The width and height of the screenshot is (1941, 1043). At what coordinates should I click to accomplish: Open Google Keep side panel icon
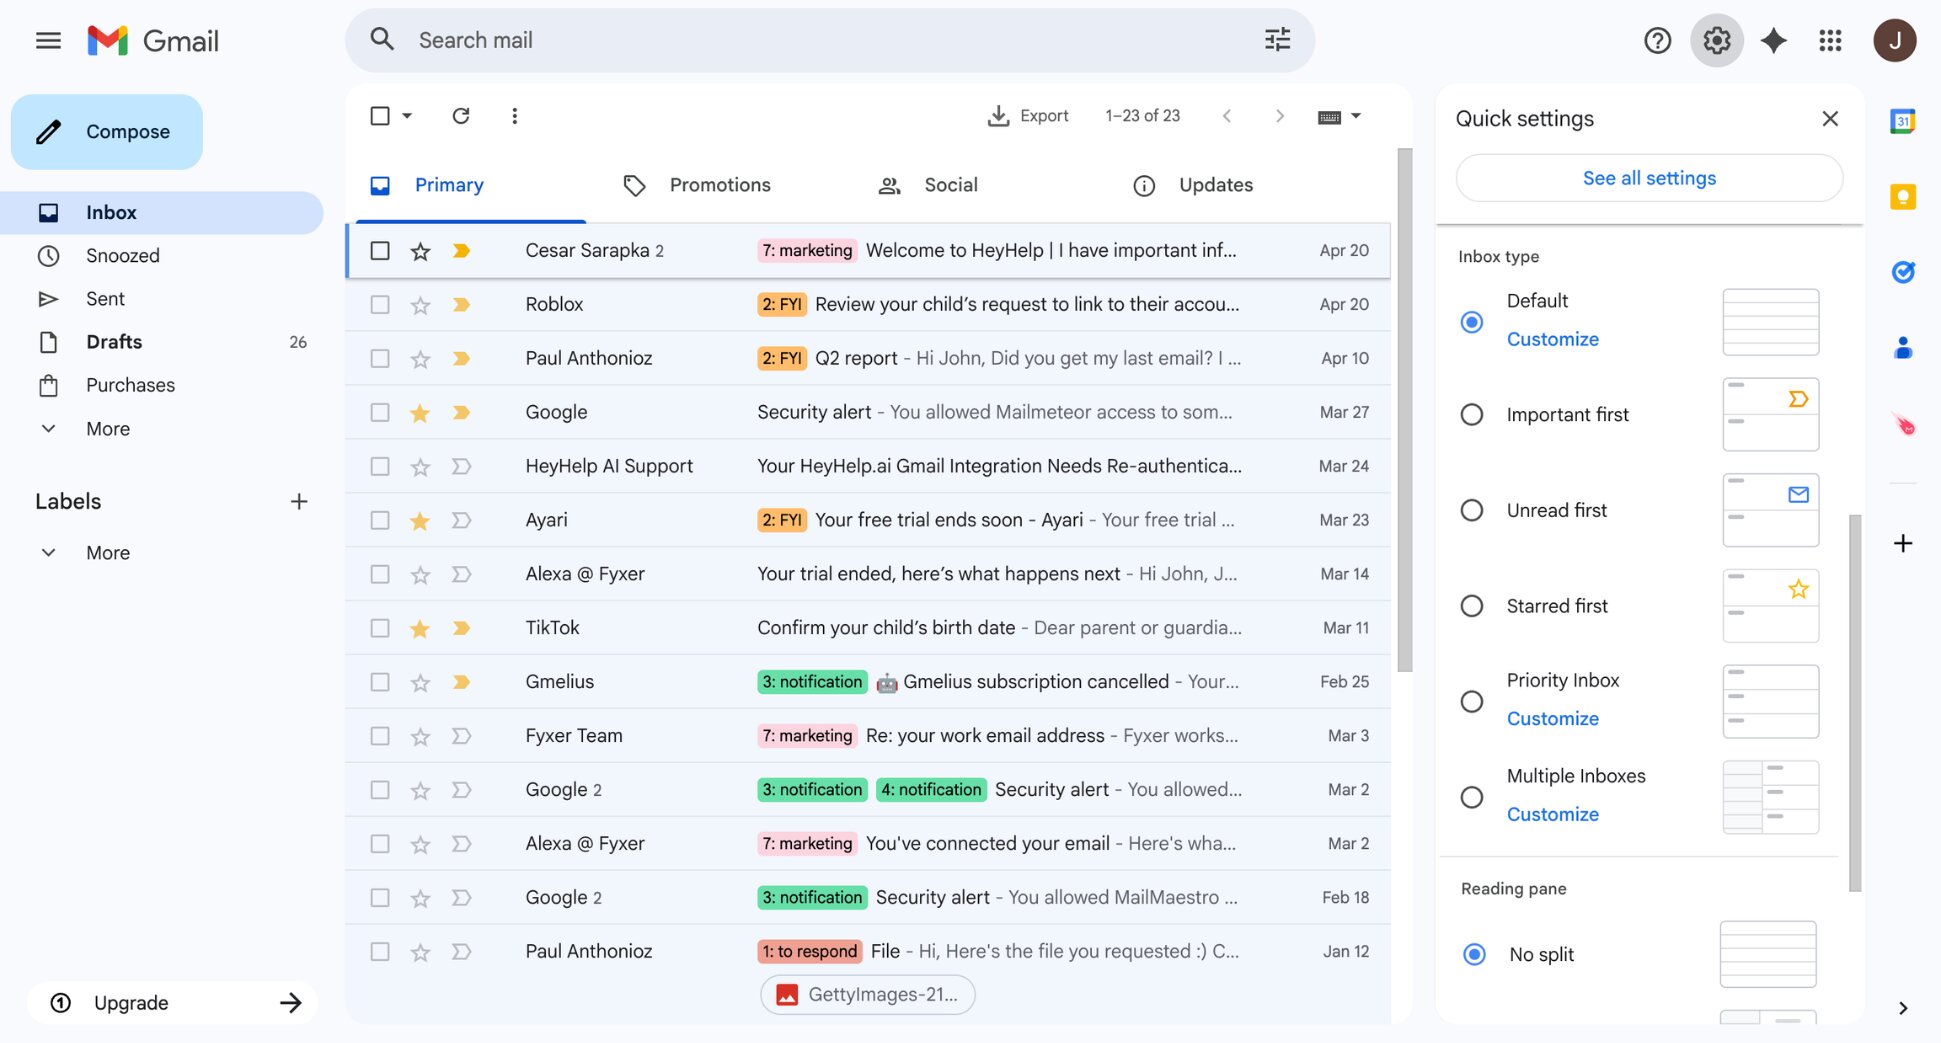click(x=1902, y=197)
